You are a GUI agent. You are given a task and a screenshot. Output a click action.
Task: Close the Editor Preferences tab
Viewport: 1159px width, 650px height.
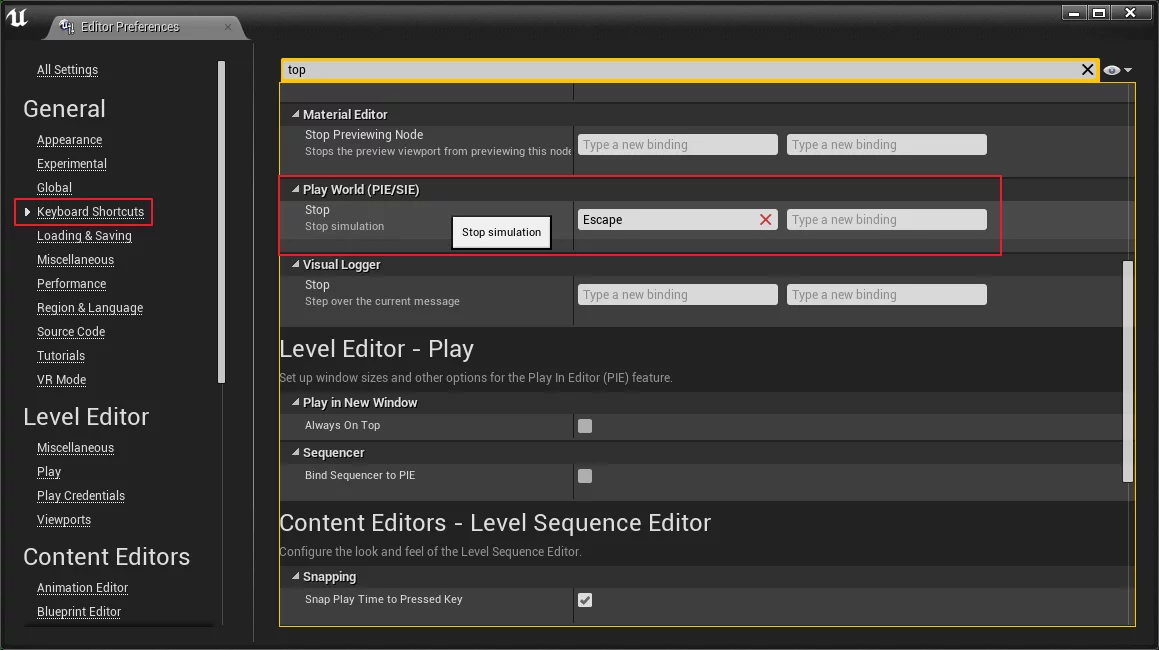[x=228, y=27]
